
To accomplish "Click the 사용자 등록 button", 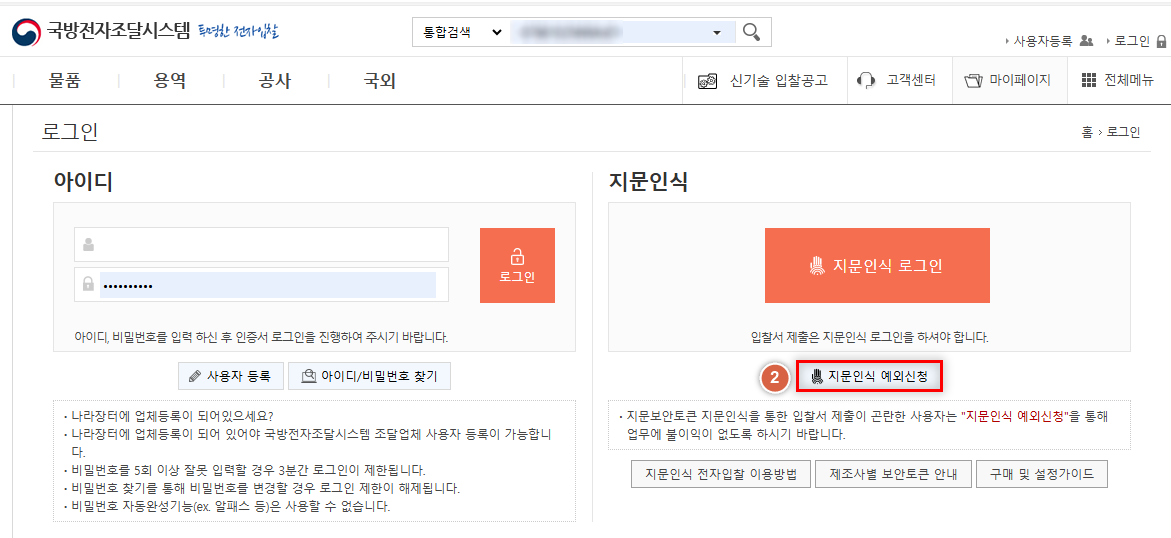I will (231, 376).
